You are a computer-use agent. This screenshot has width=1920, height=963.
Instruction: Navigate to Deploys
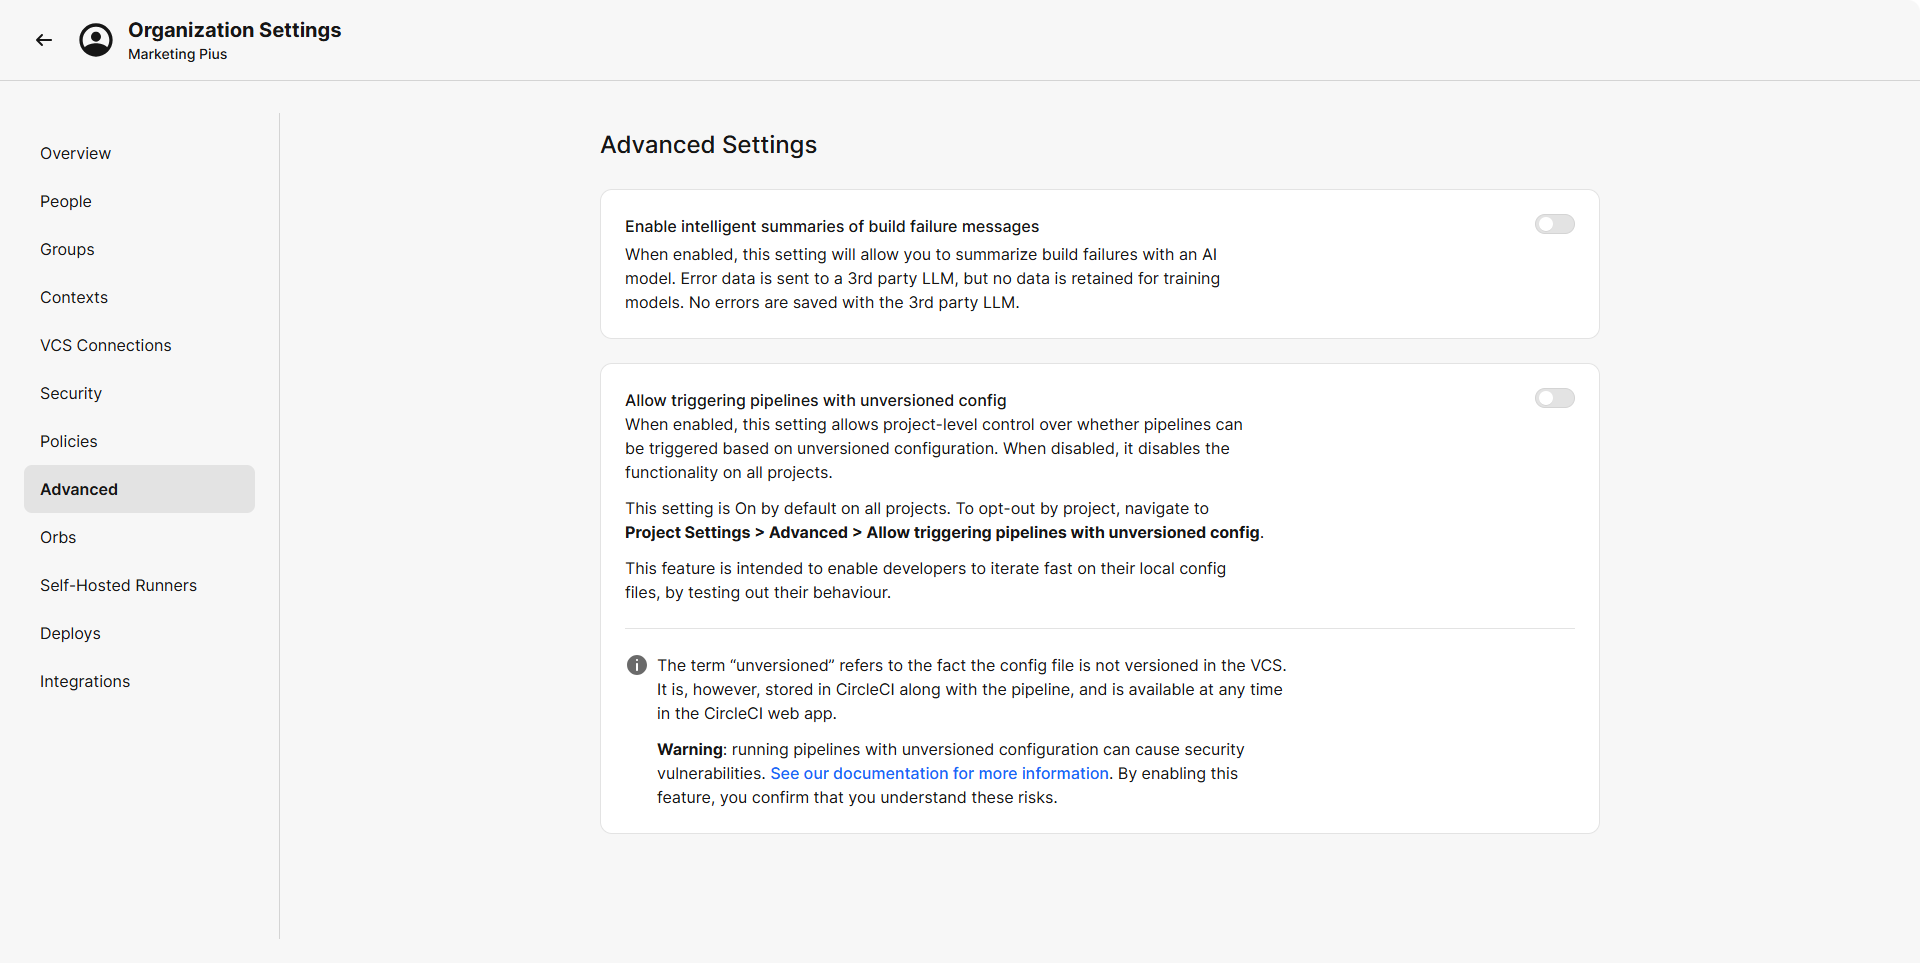pos(70,633)
